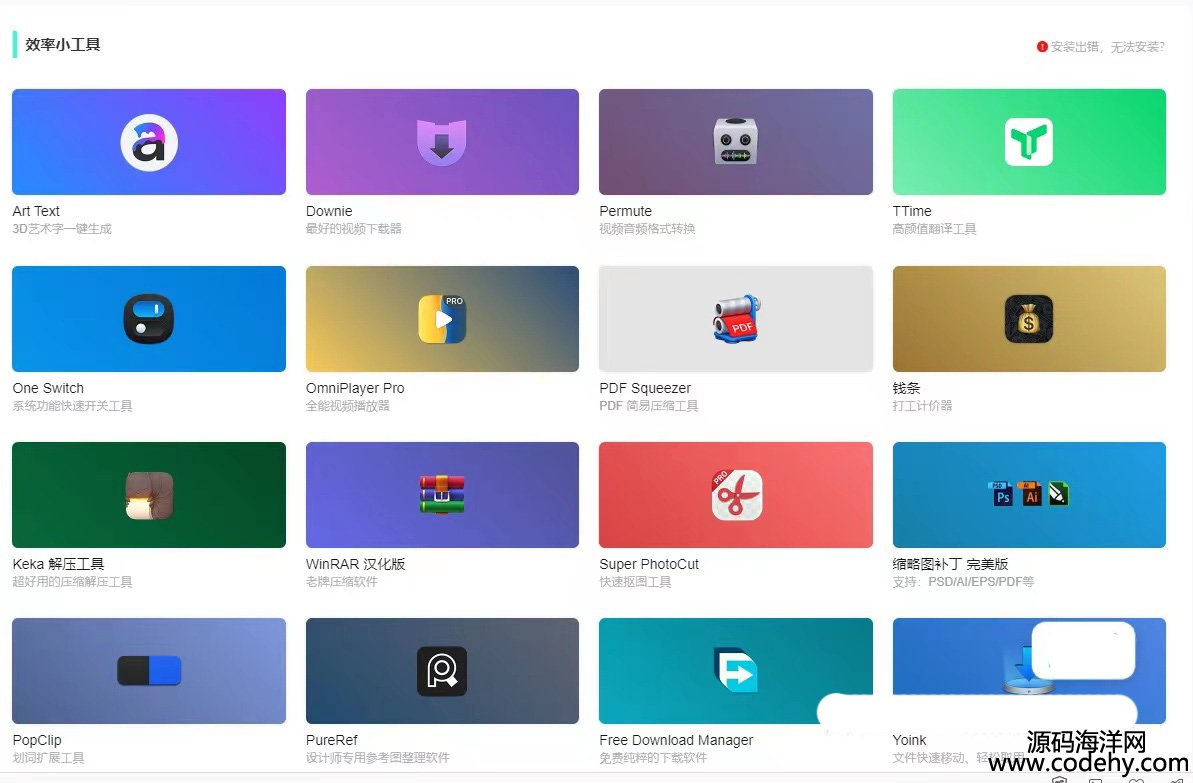Click the Permute title
Screen dimensions: 1193x783
625,211
